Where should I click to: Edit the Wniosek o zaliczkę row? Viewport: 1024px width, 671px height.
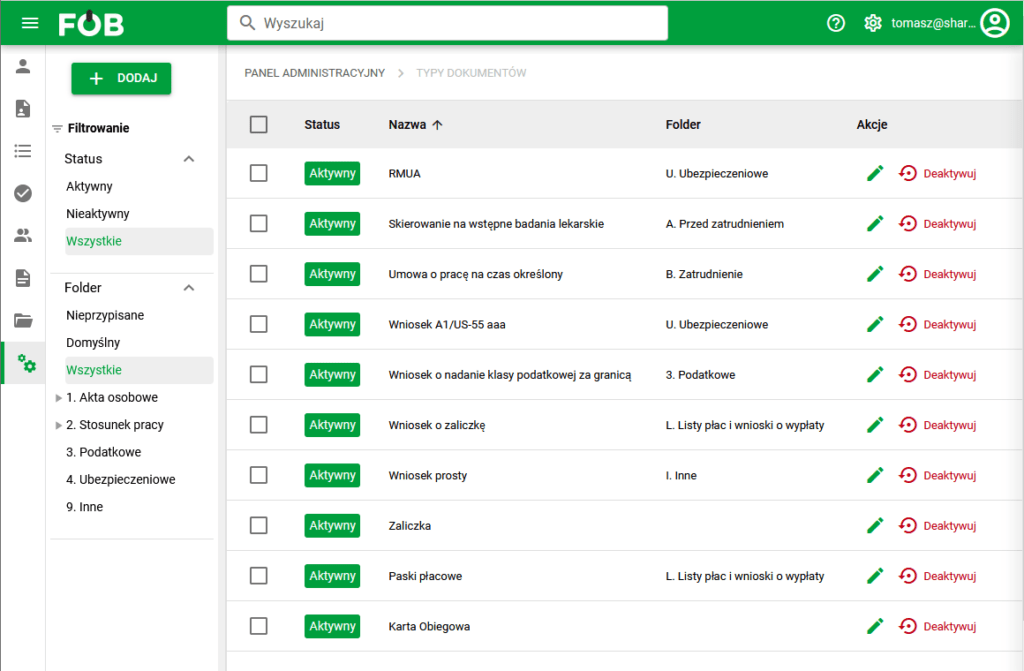coord(875,425)
